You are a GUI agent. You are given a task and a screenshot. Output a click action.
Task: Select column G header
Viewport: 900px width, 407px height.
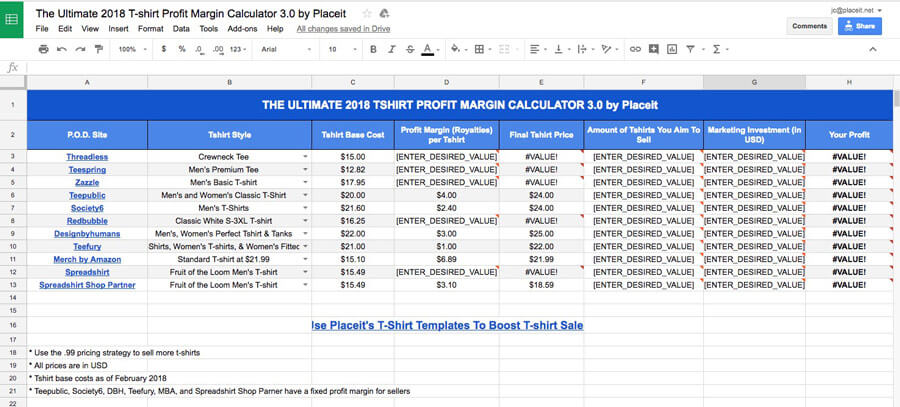pos(754,82)
